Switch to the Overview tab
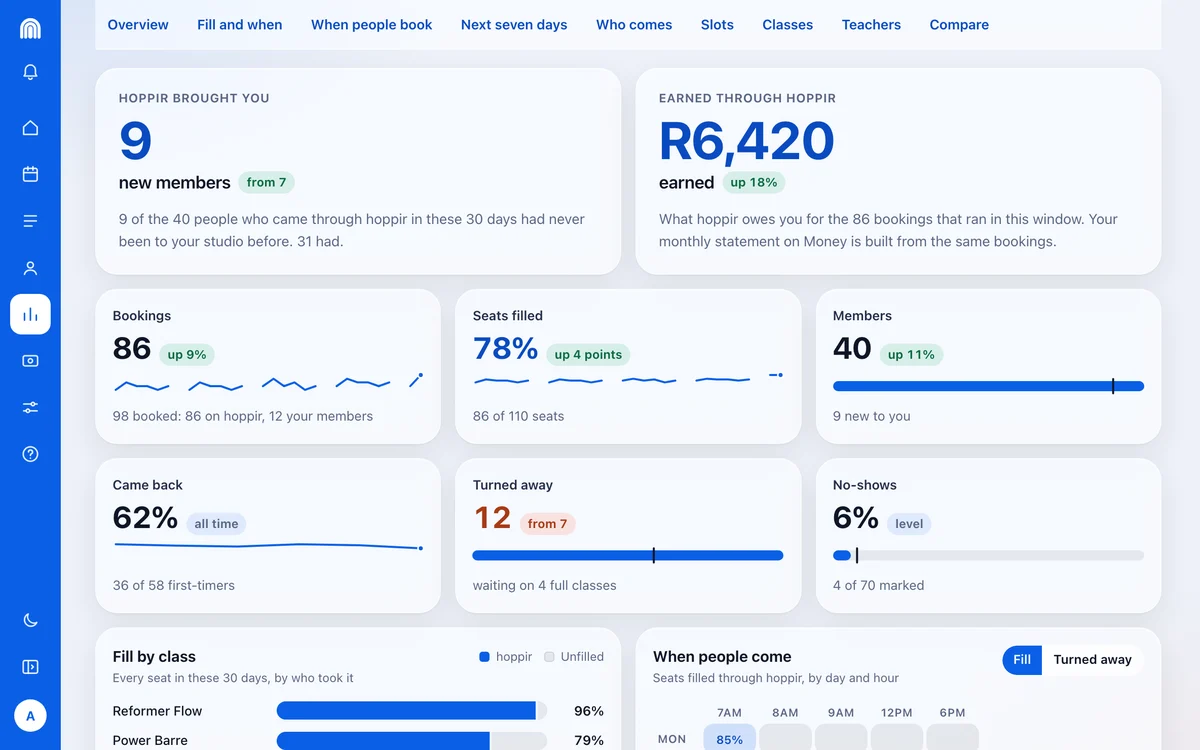The width and height of the screenshot is (1200, 750). pos(138,25)
